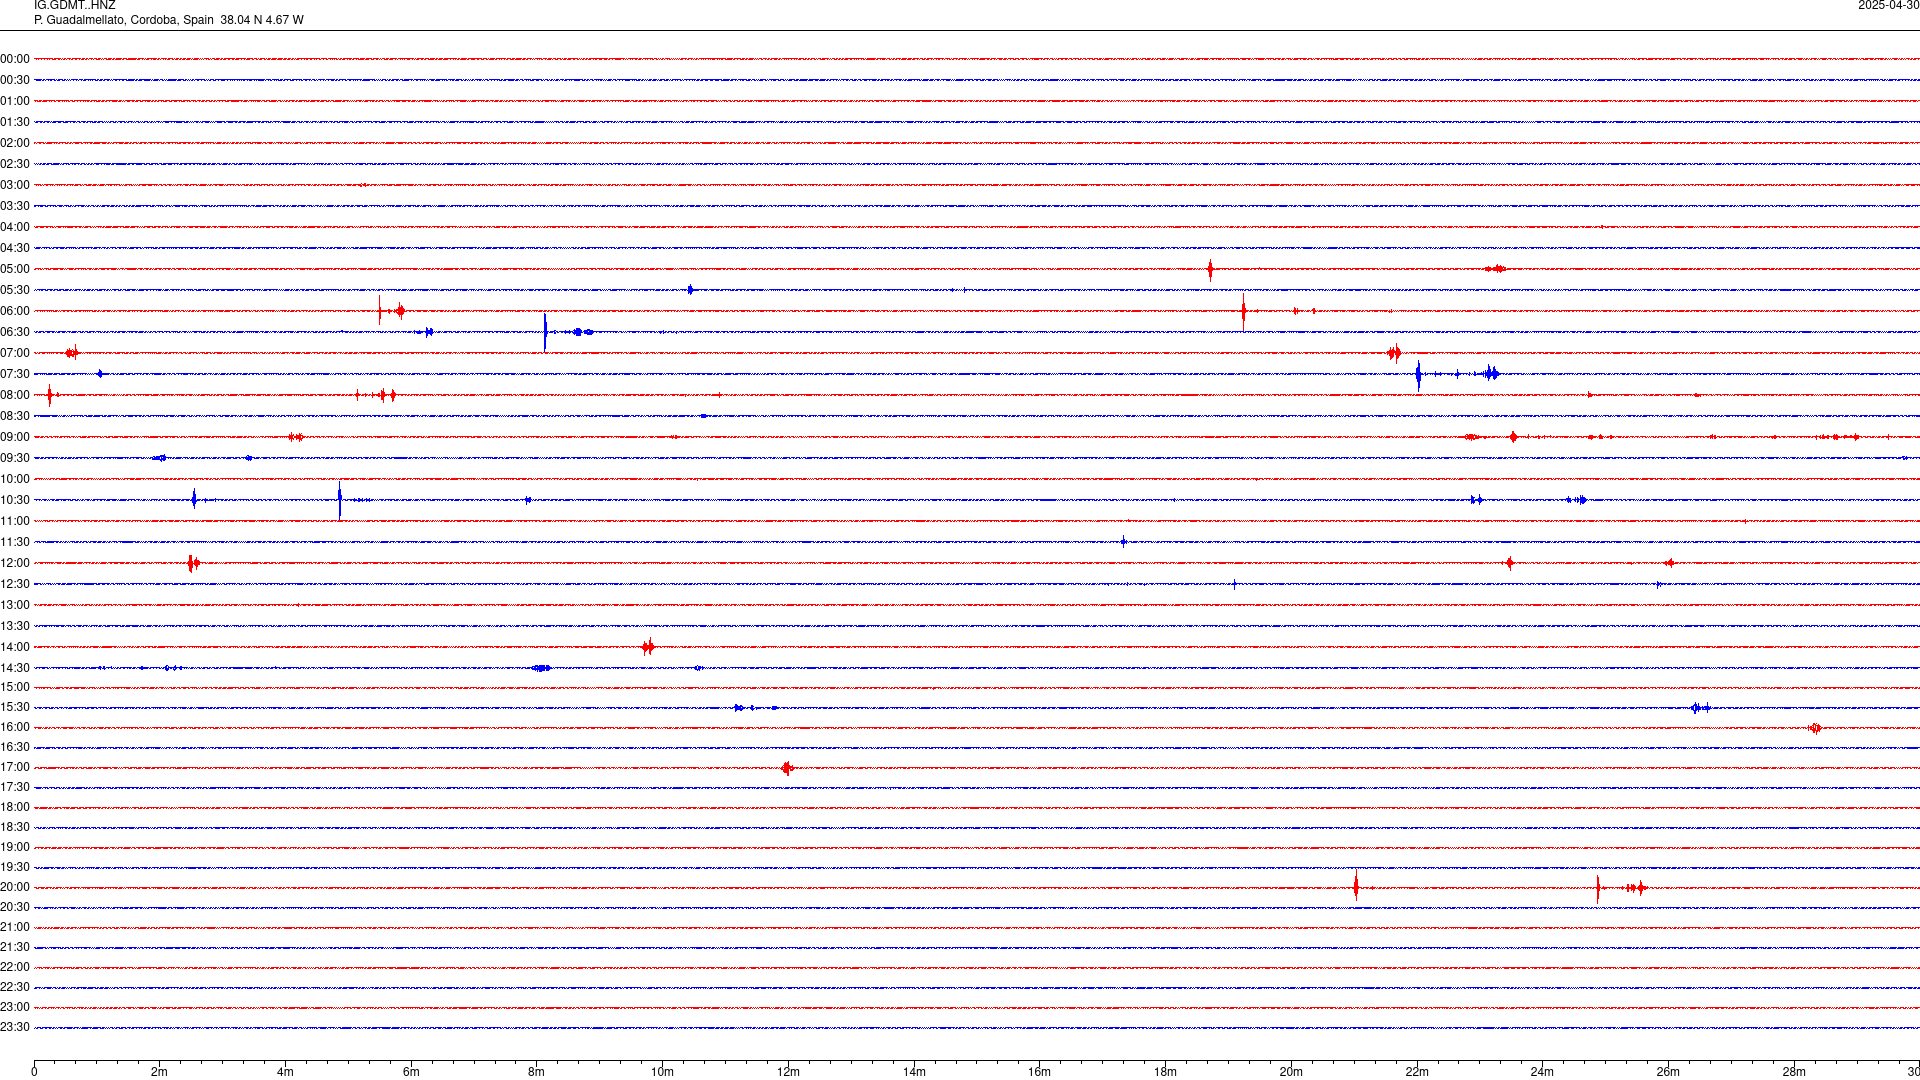Click the 6m tick on the time axis

tap(411, 1072)
